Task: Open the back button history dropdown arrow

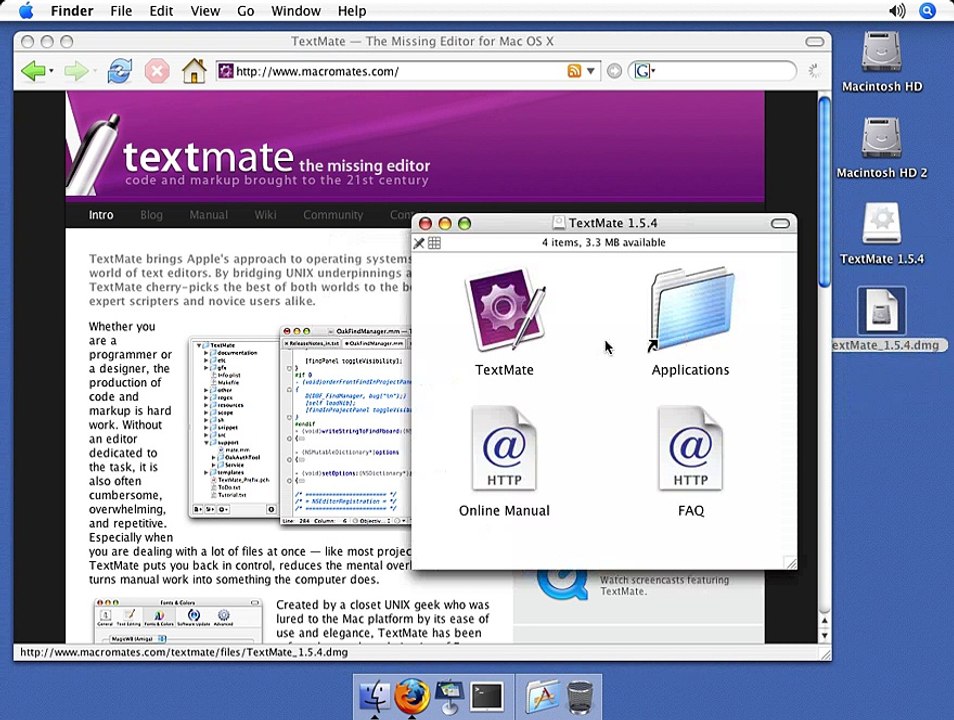Action: click(x=51, y=71)
